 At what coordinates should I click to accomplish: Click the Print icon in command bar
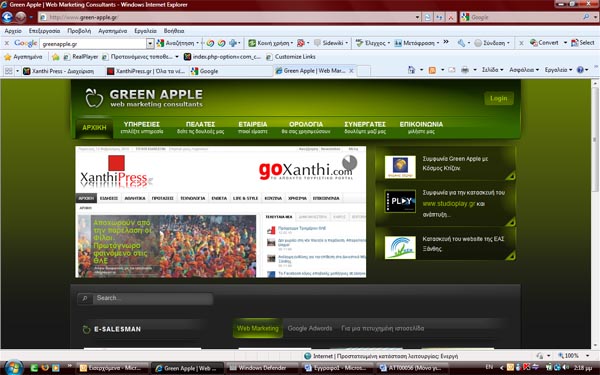pos(465,70)
